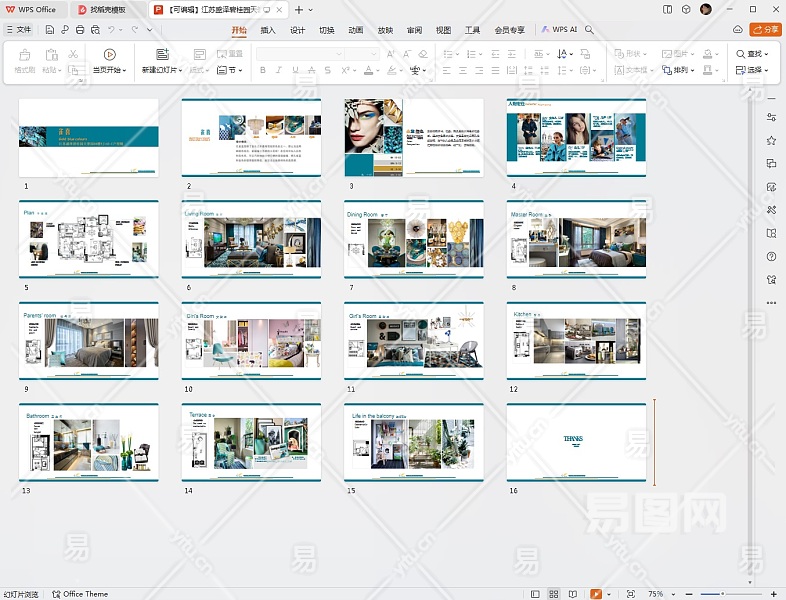The height and width of the screenshot is (600, 786).
Task: Click the 分享 share button
Action: tap(767, 30)
